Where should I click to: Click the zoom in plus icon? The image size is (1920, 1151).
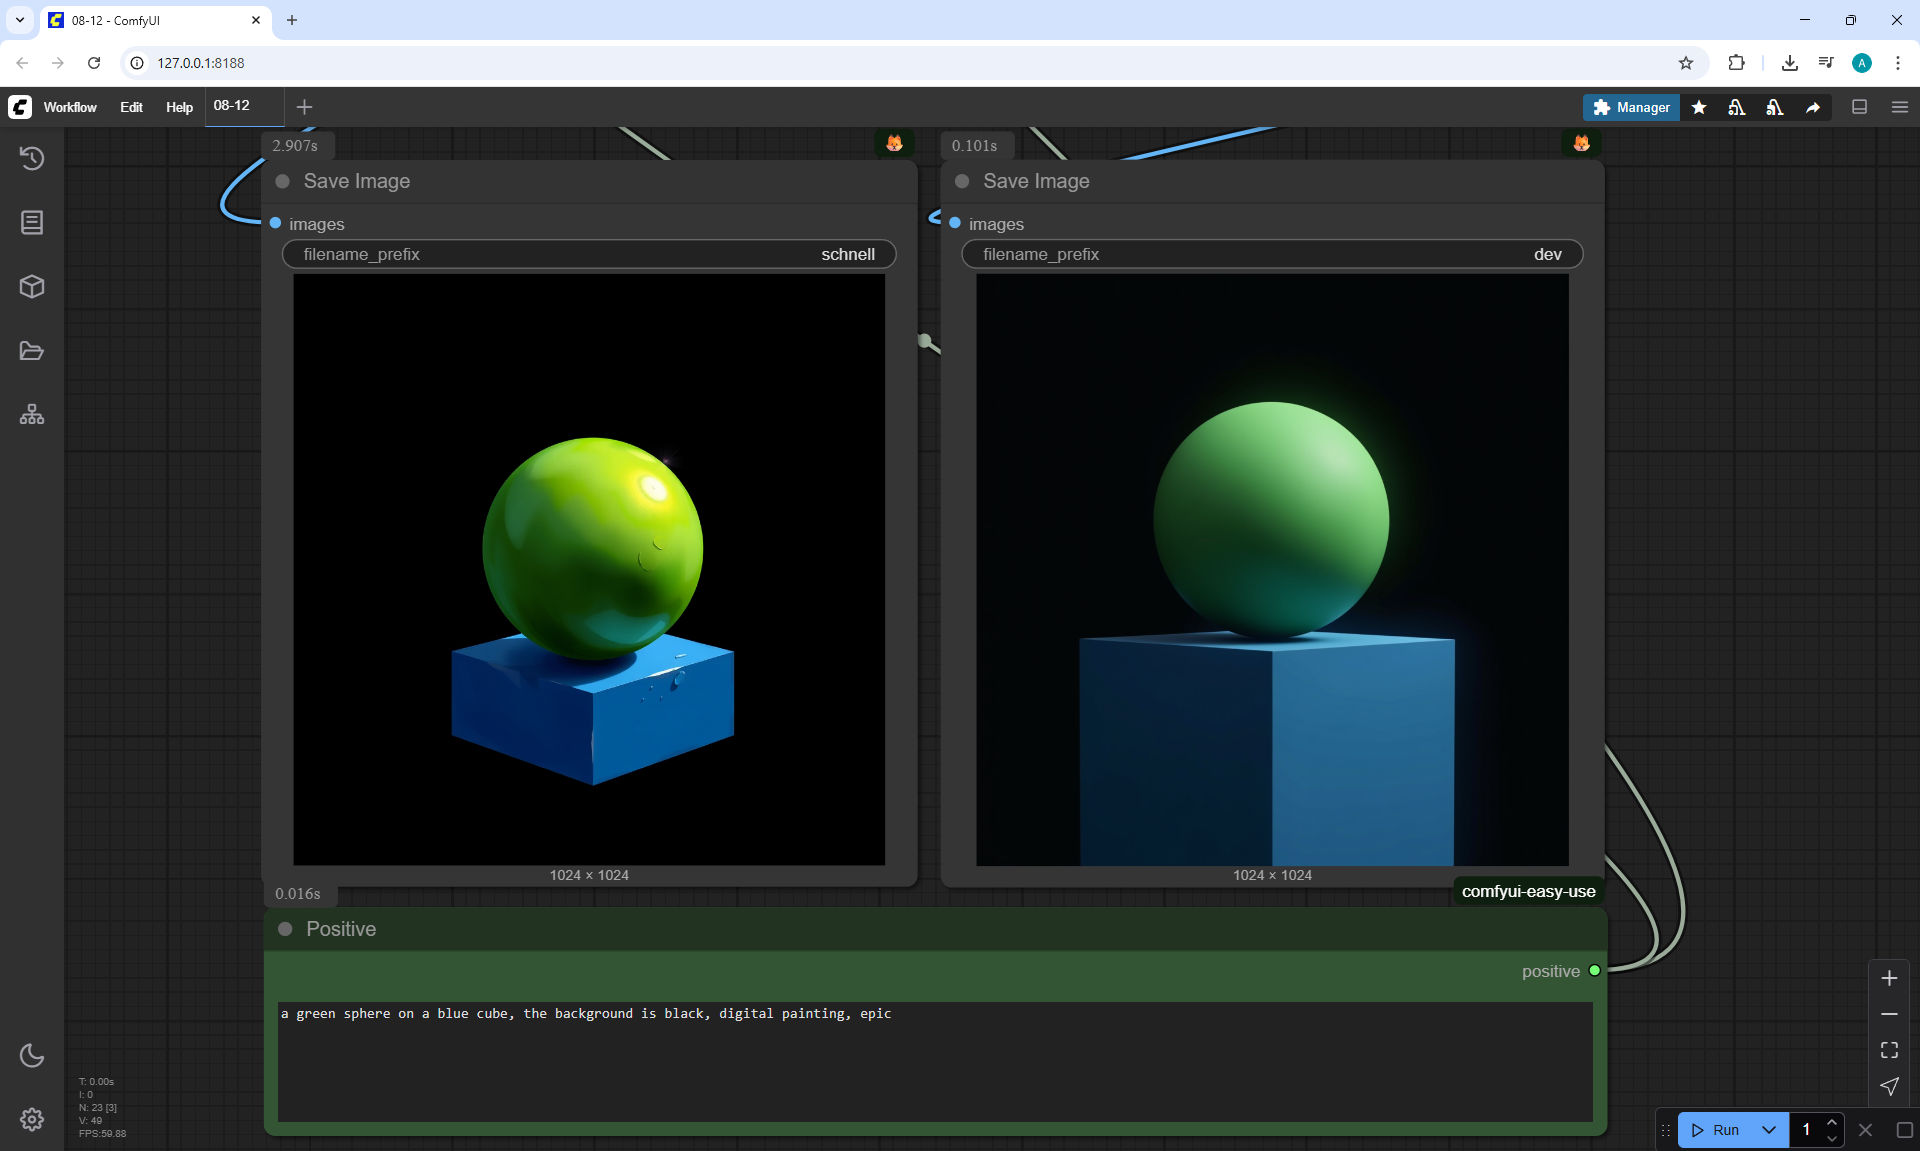[1889, 978]
